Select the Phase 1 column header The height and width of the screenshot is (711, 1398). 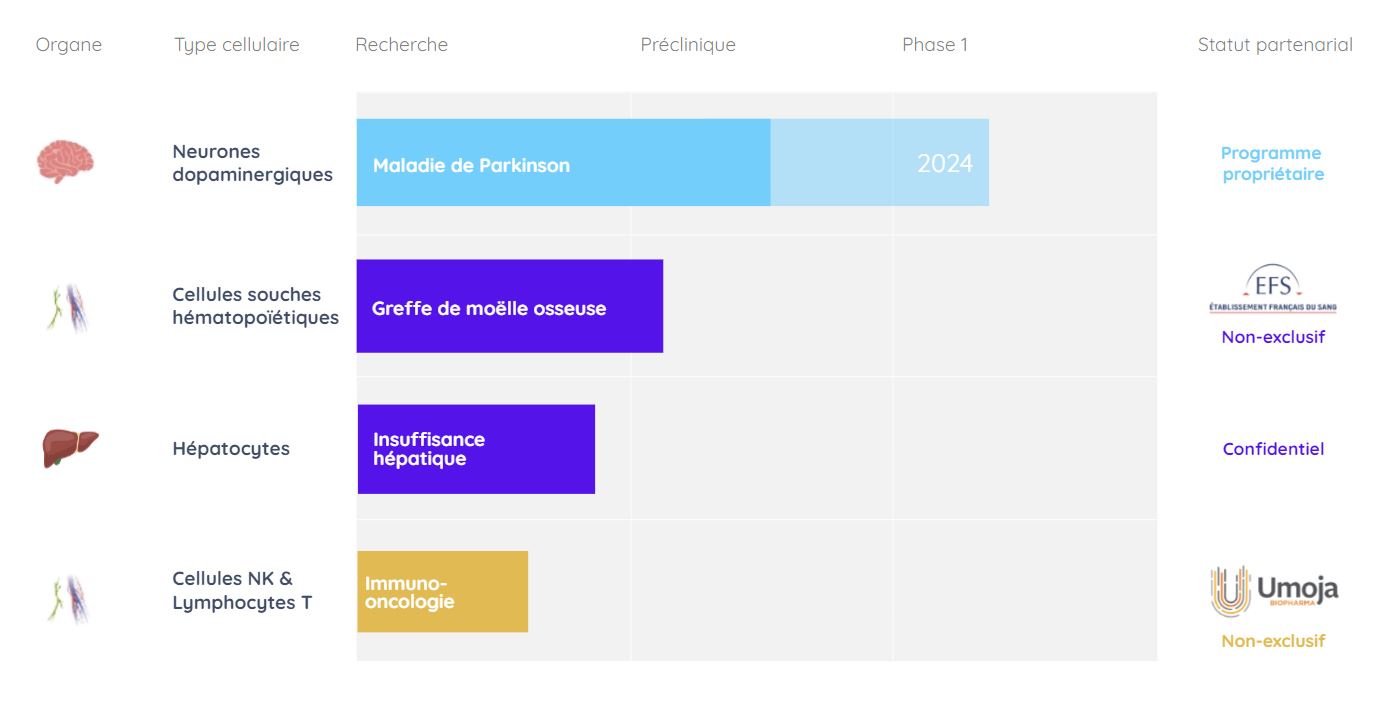[935, 45]
